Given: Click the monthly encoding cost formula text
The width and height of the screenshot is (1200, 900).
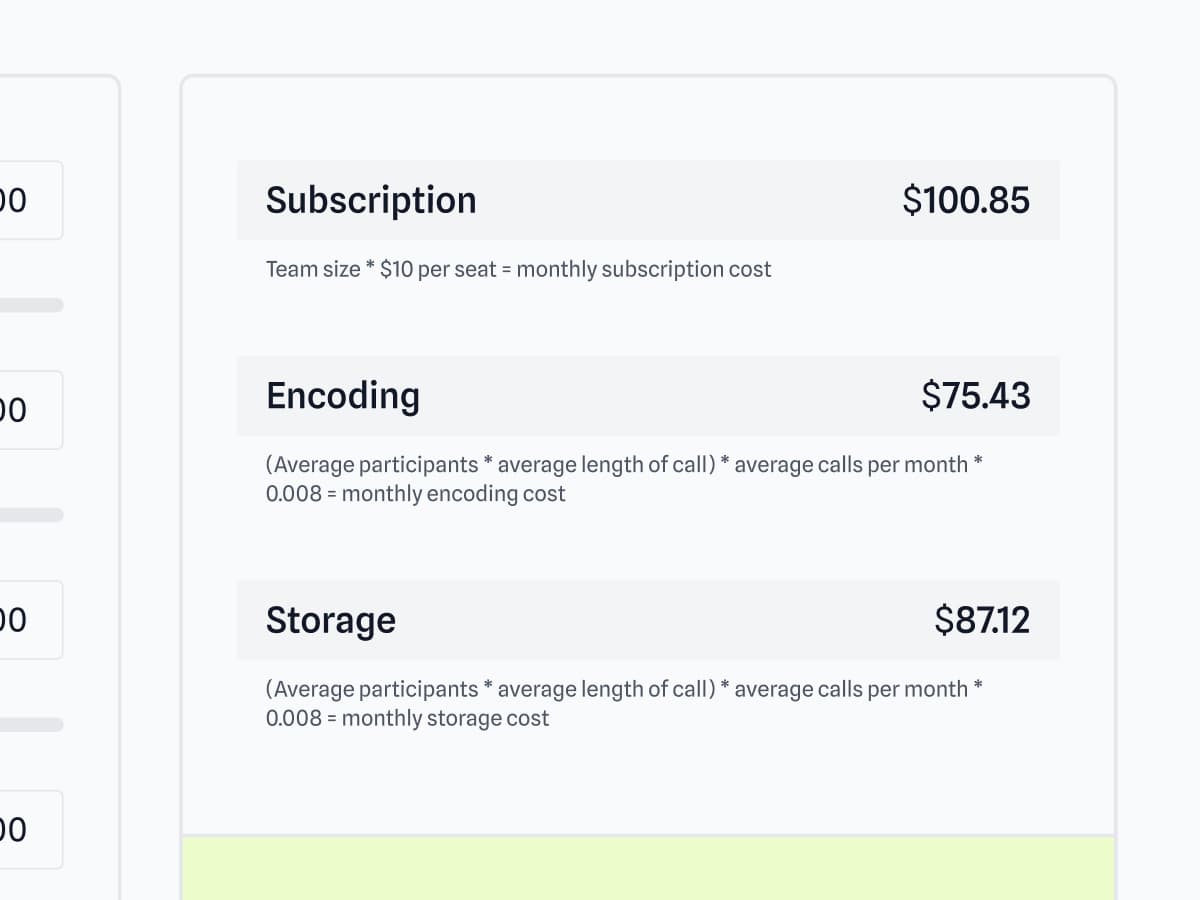Looking at the screenshot, I should point(623,479).
